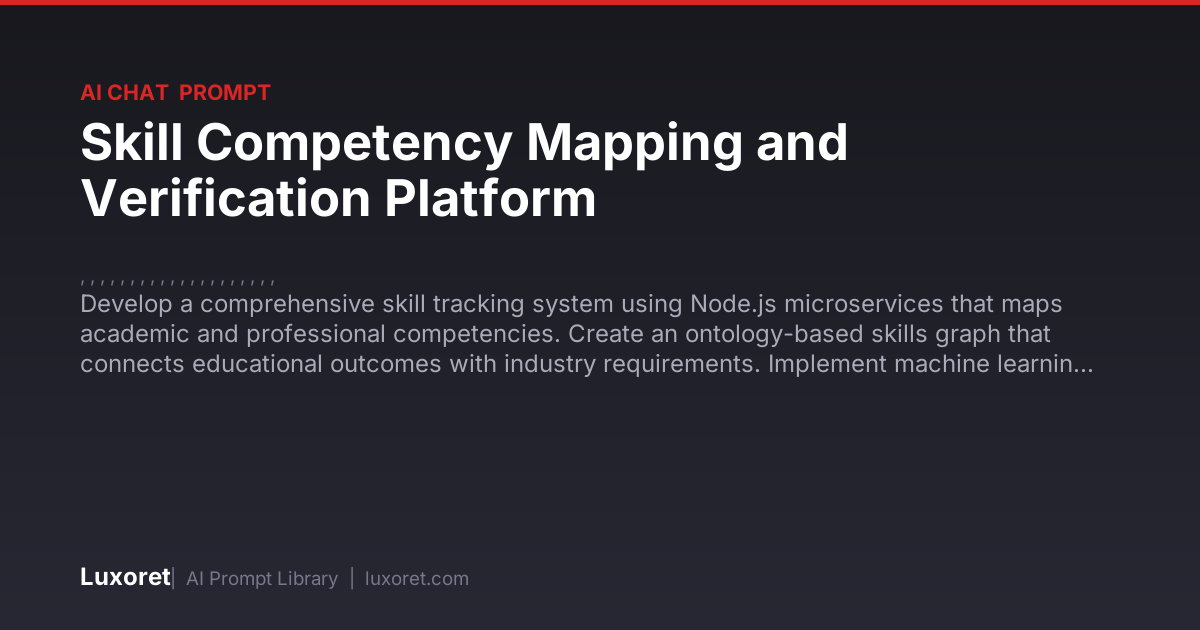1200x630 pixels.
Task: Select the title 'Skill Competency Mapping and Verification Platform'
Action: tap(464, 171)
